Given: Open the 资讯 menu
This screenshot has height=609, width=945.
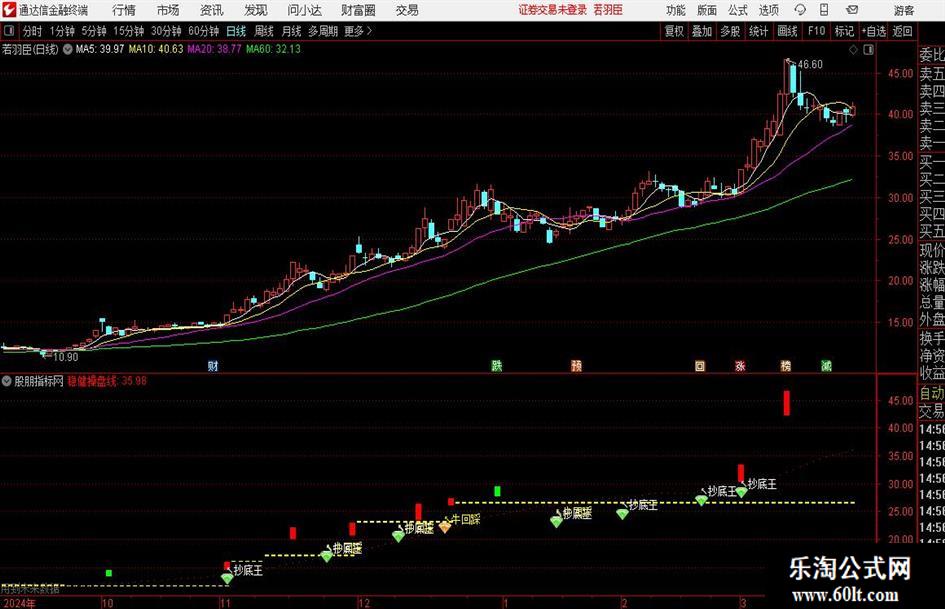Looking at the screenshot, I should coord(212,10).
